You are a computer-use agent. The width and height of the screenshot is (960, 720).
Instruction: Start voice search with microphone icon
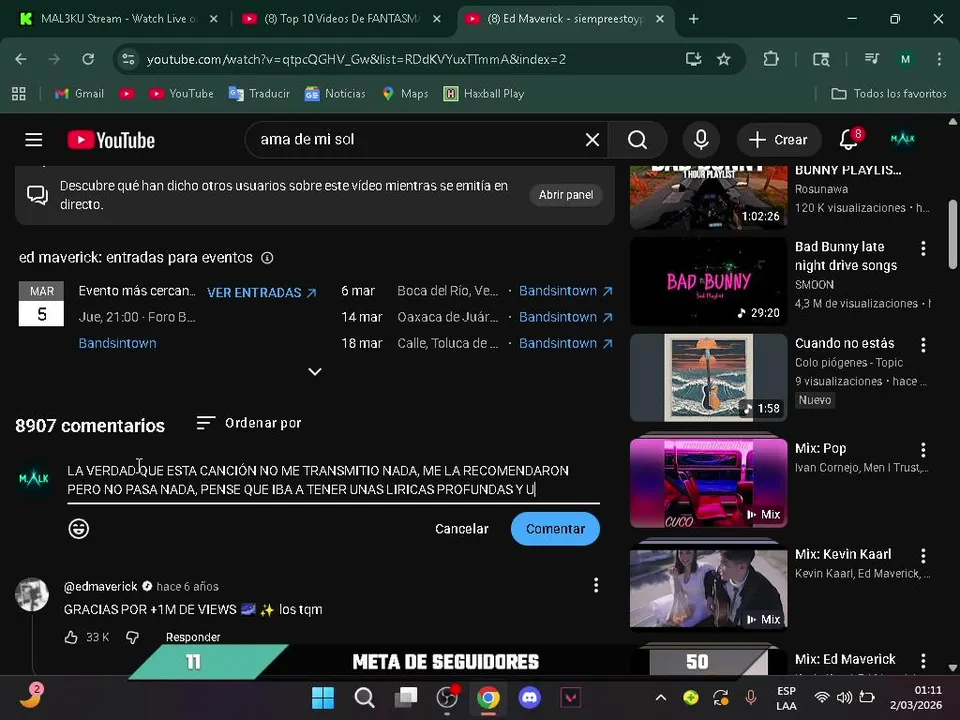[x=701, y=140]
